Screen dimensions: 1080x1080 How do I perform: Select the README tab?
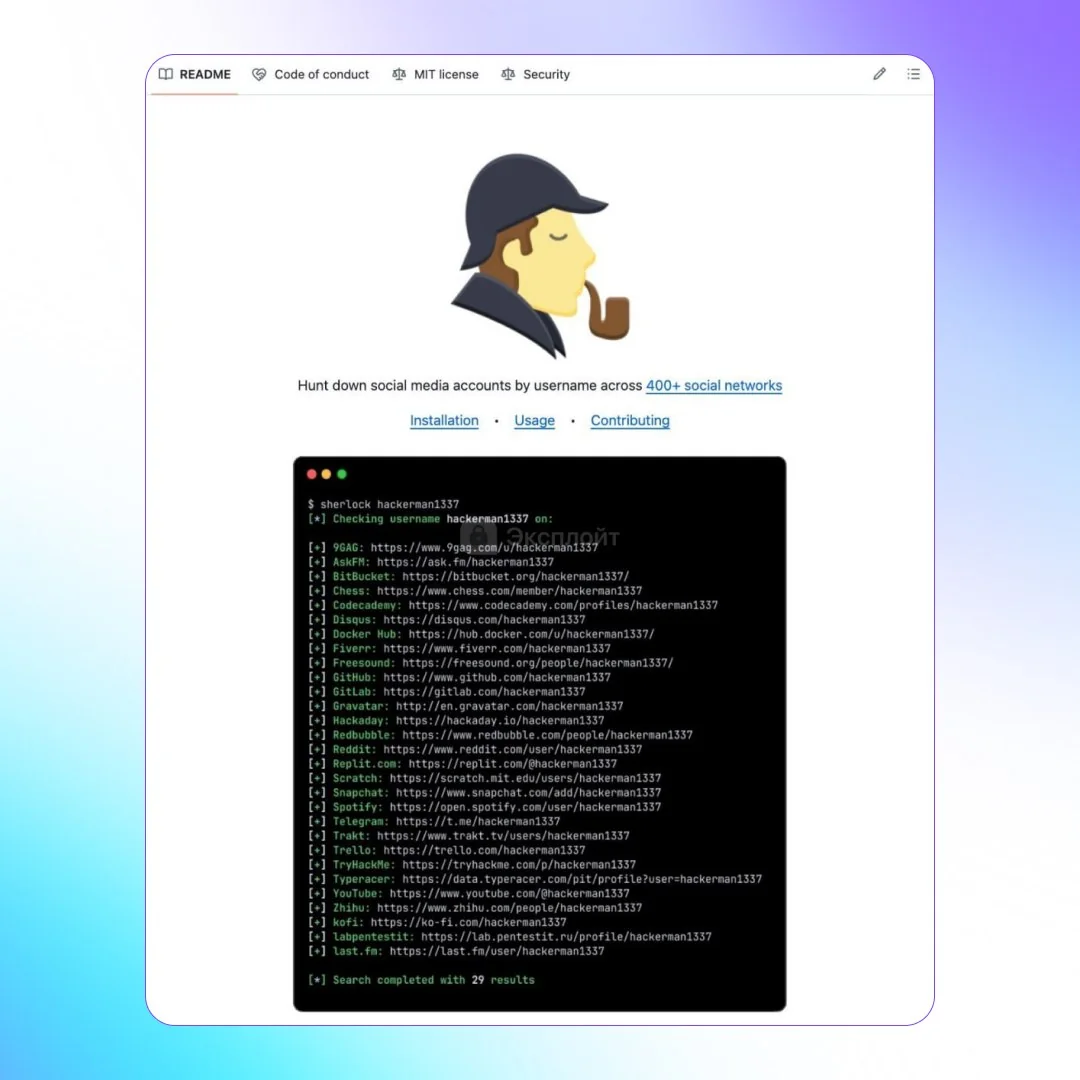205,74
